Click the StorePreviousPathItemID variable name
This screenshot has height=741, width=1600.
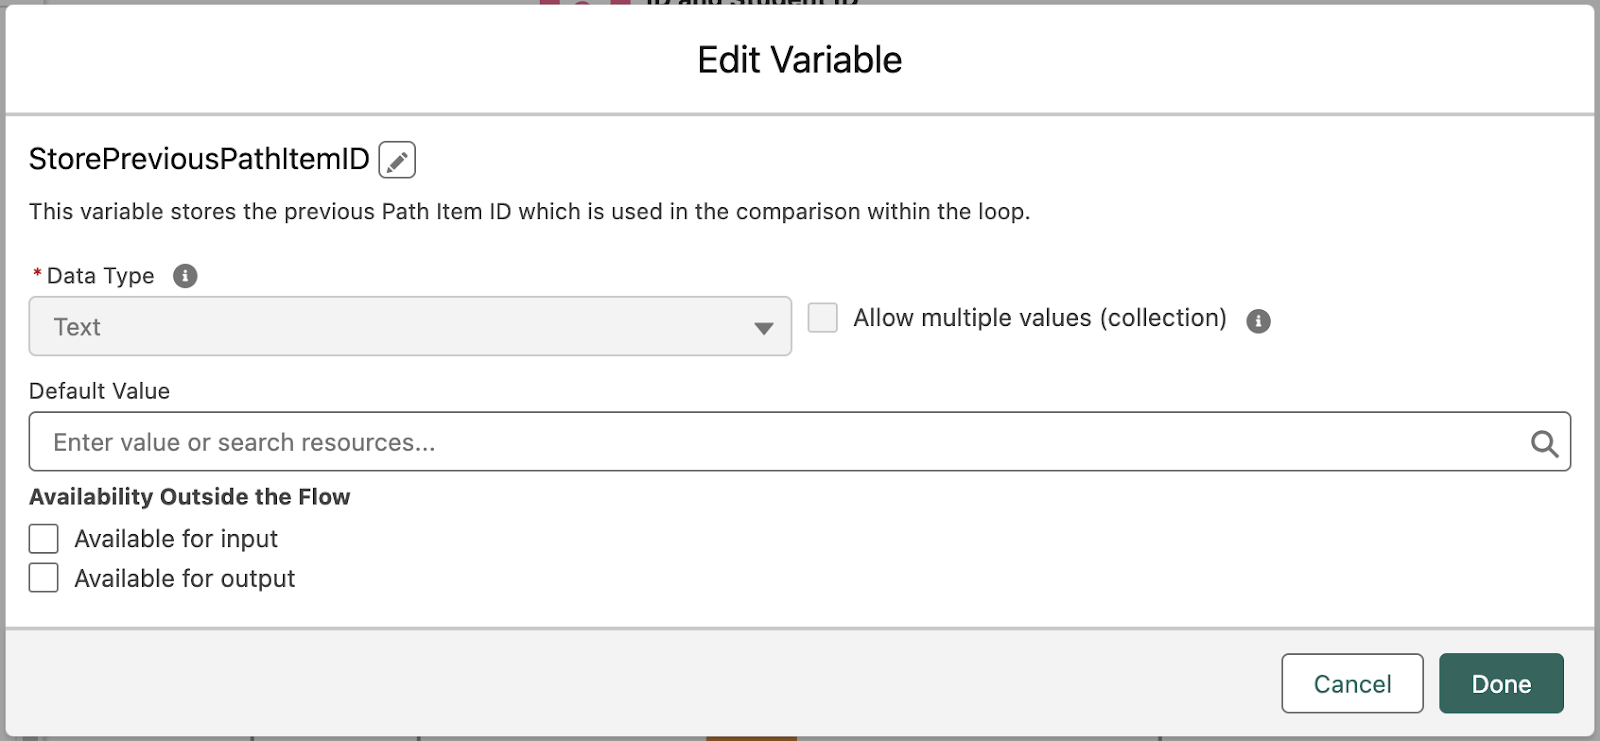tap(199, 159)
